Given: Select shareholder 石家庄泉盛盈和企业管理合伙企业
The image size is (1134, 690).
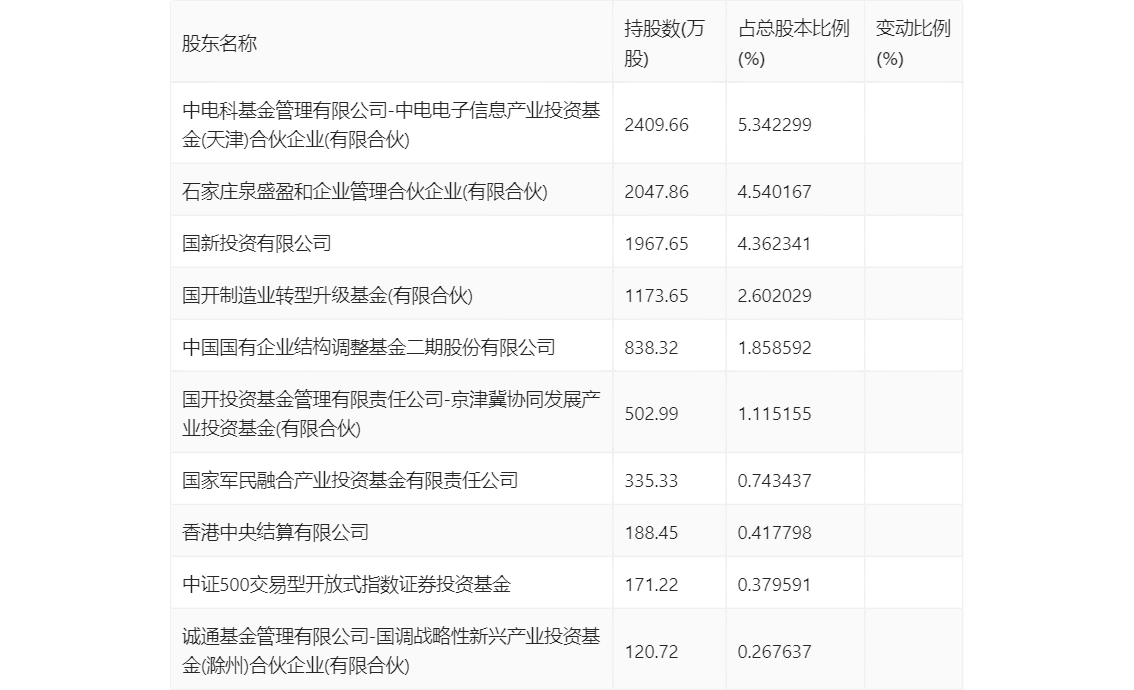Looking at the screenshot, I should 364,191.
